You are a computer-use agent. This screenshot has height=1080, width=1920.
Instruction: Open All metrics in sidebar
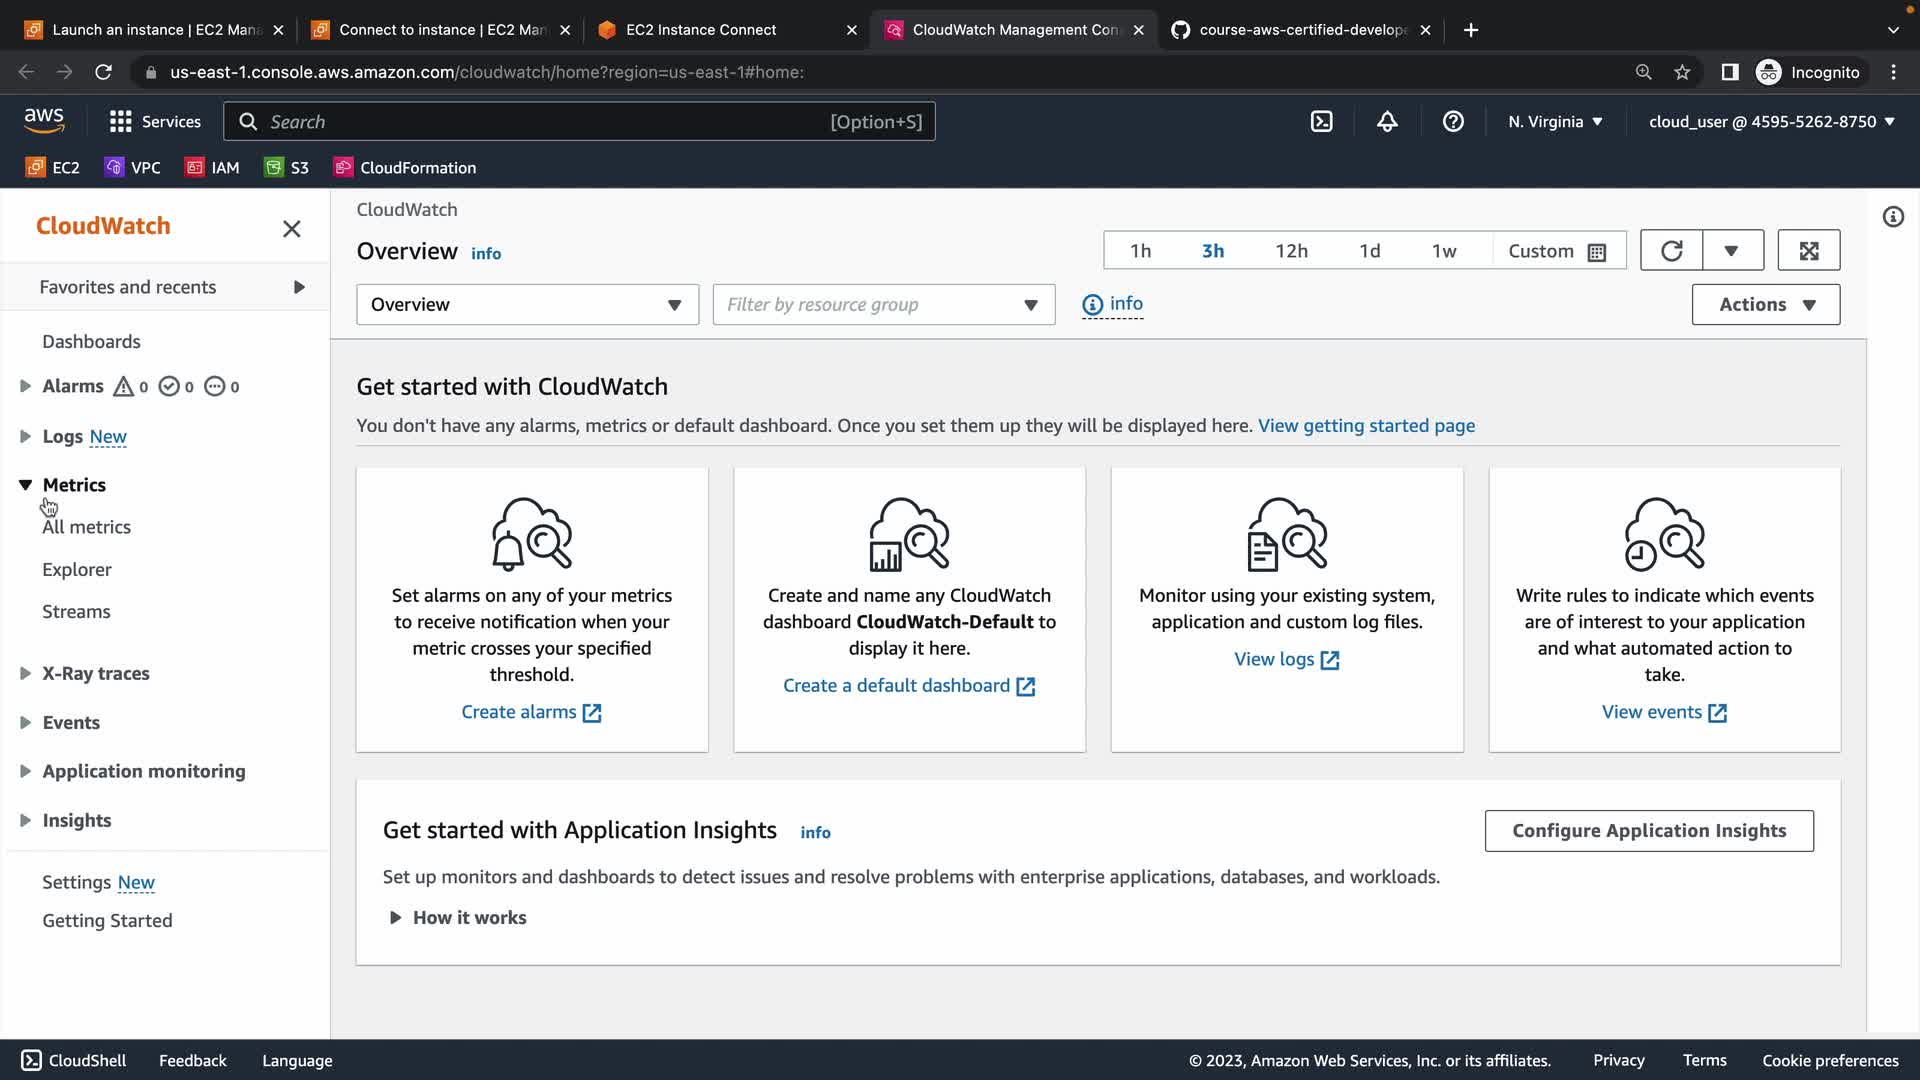click(x=87, y=527)
